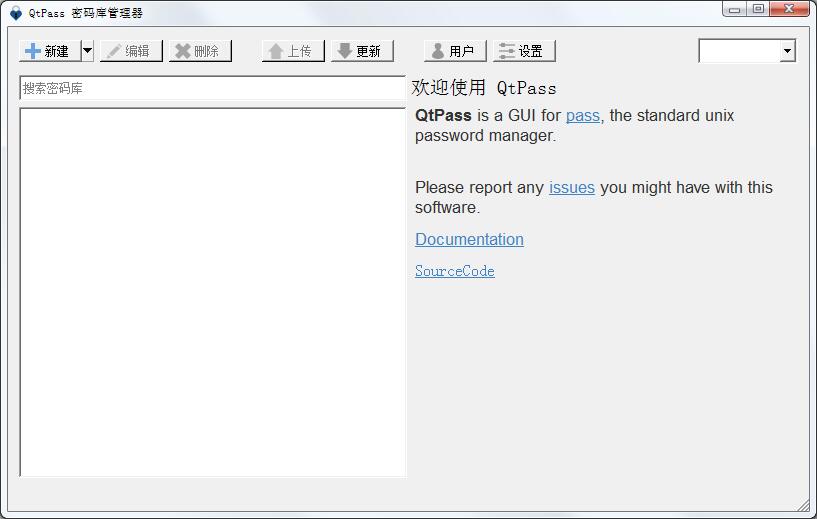Click the 新建 (New) button

50,51
